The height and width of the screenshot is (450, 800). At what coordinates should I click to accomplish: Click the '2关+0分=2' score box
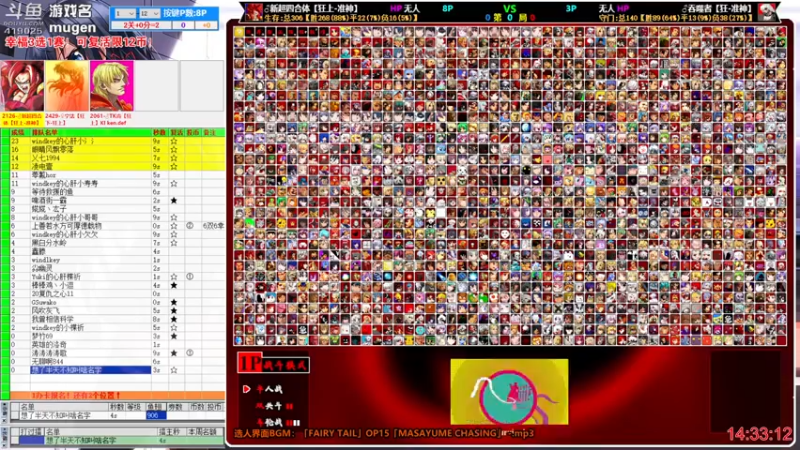click(x=141, y=25)
